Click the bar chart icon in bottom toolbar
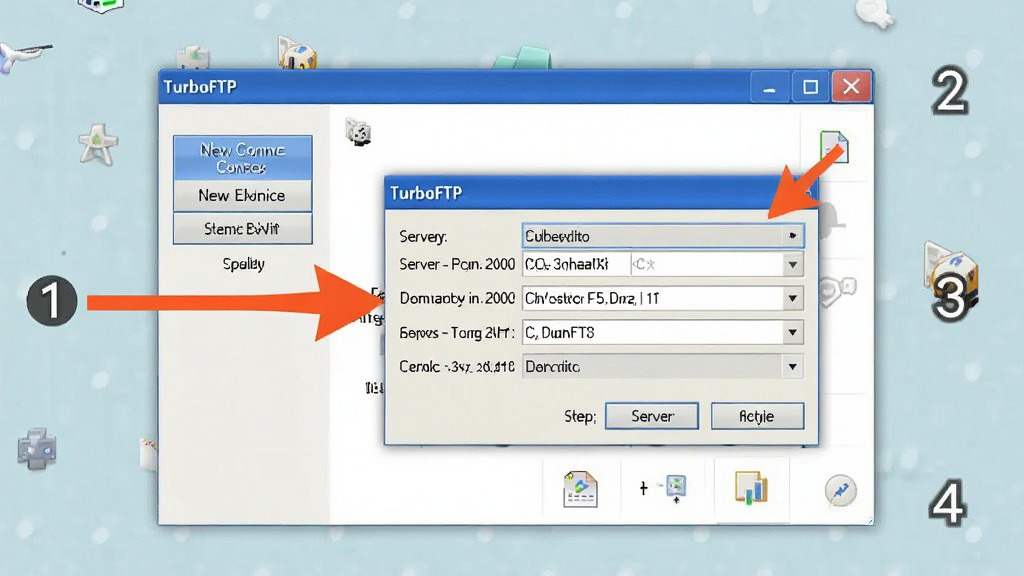 click(751, 488)
